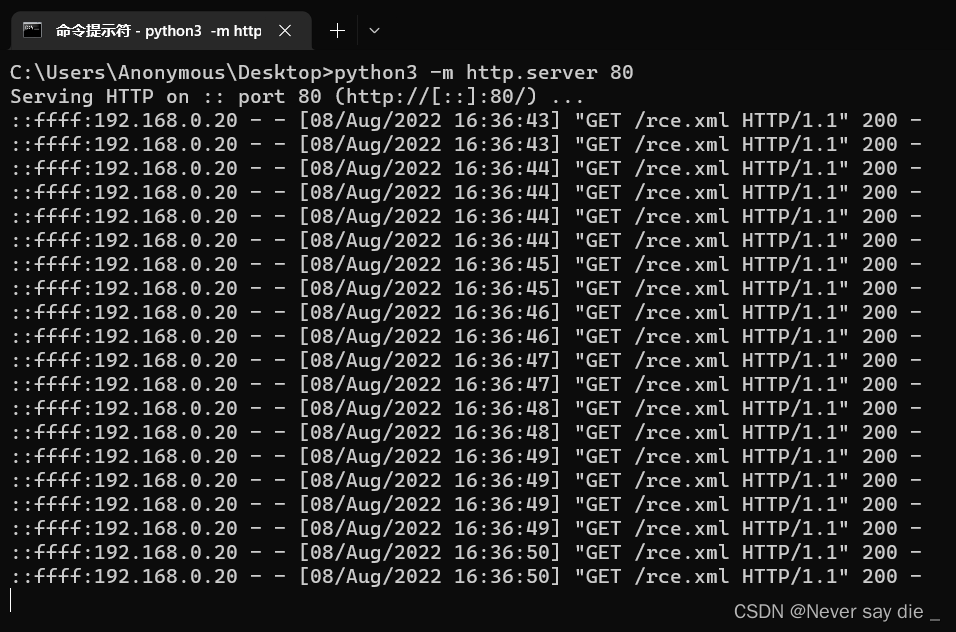Click the chevron to open the tab dropdown menu
Image resolution: width=956 pixels, height=632 pixels.
point(374,30)
